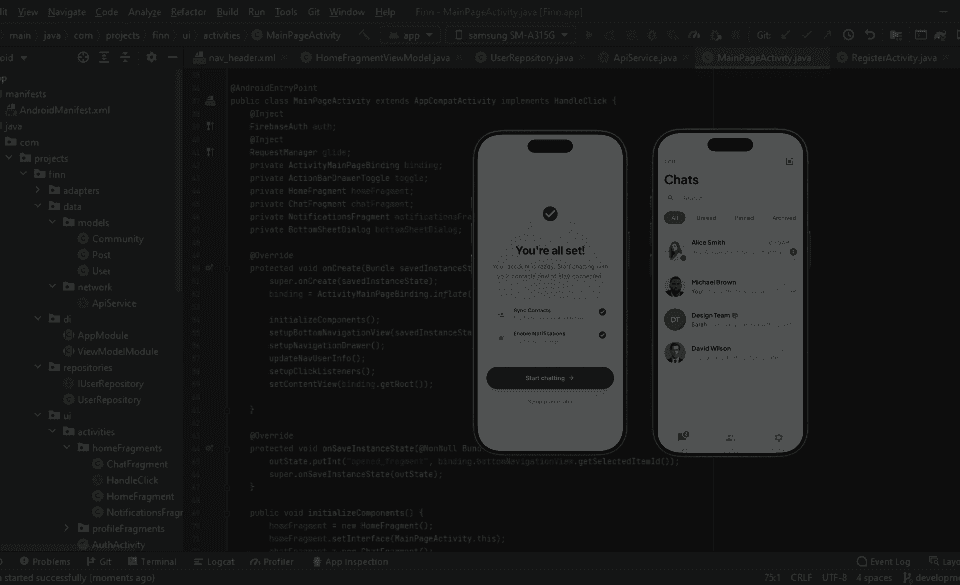Image resolution: width=960 pixels, height=585 pixels.
Task: Select ChatFragment in the project tree
Action: (x=135, y=464)
